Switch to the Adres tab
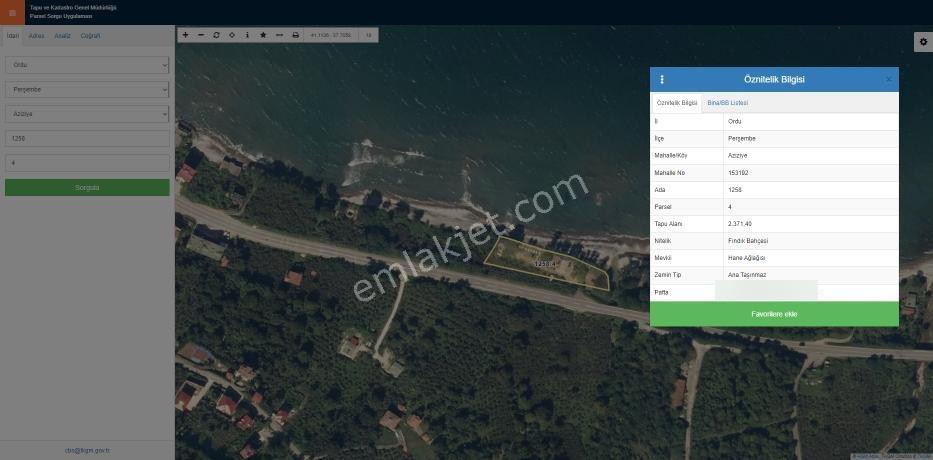 (x=36, y=36)
